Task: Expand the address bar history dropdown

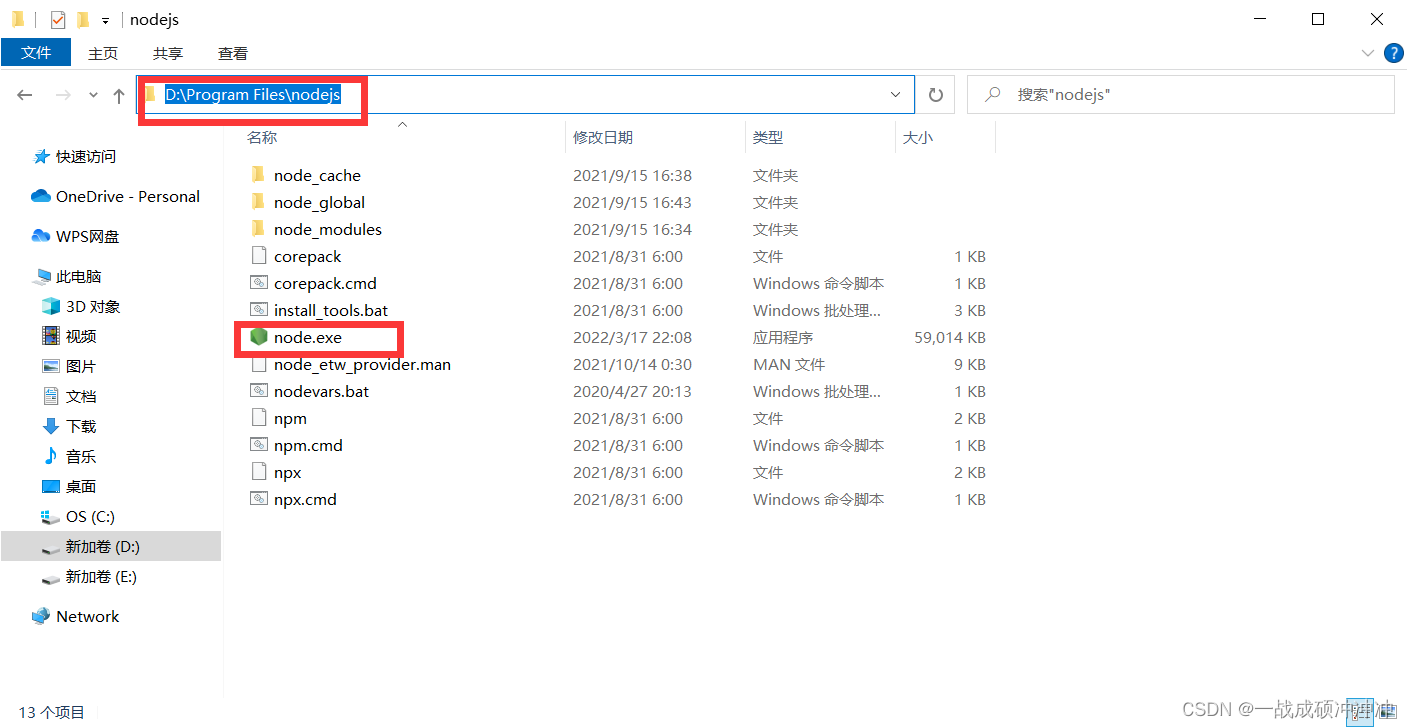Action: [896, 95]
